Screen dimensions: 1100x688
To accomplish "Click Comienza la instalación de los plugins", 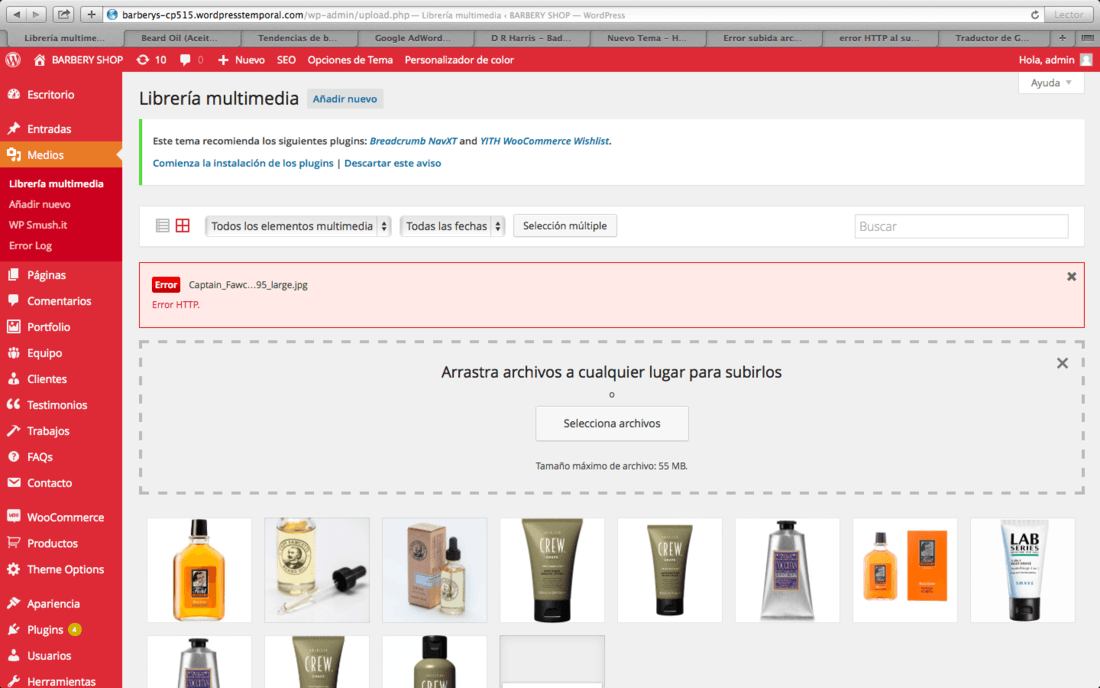I will coord(243,163).
